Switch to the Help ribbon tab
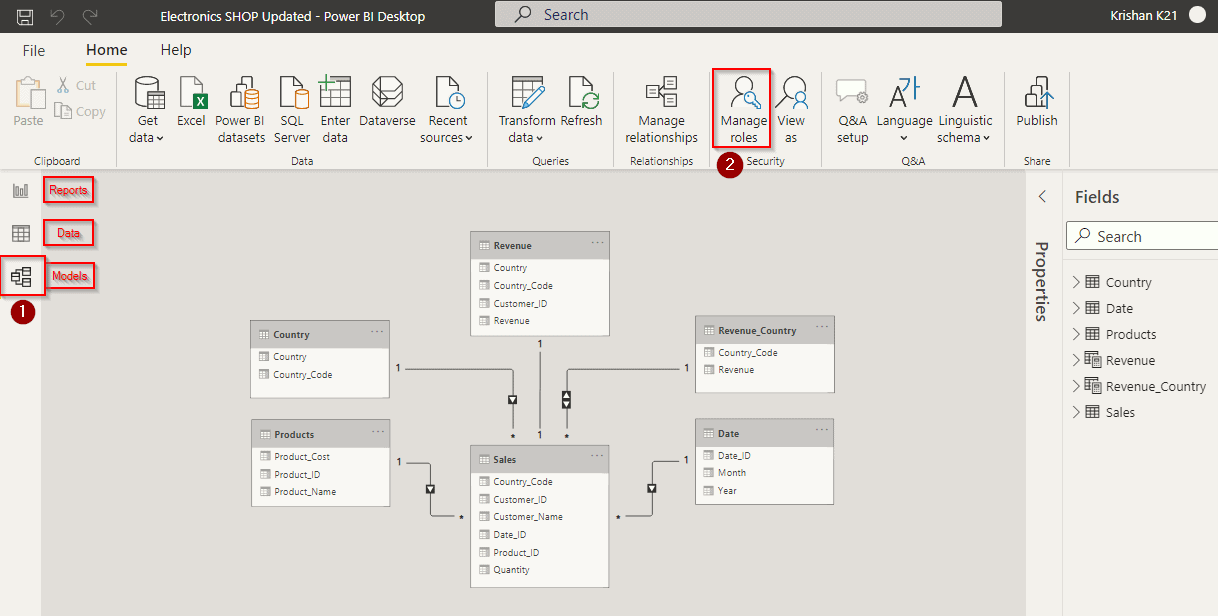Viewport: 1218px width, 616px height. tap(176, 49)
